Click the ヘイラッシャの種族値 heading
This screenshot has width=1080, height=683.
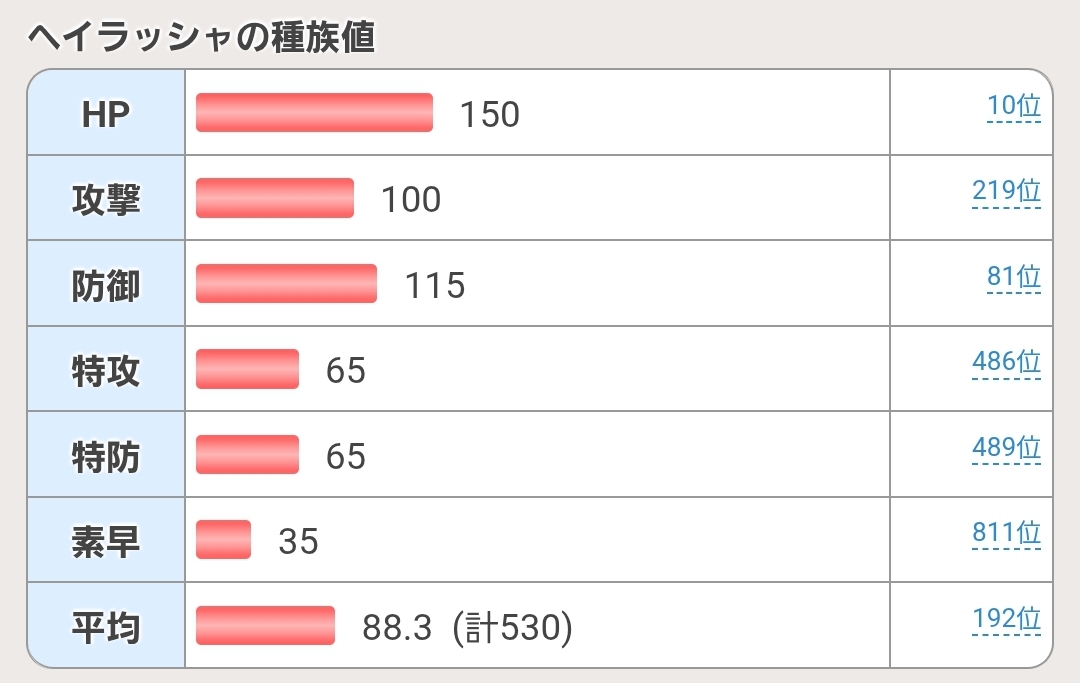click(200, 36)
